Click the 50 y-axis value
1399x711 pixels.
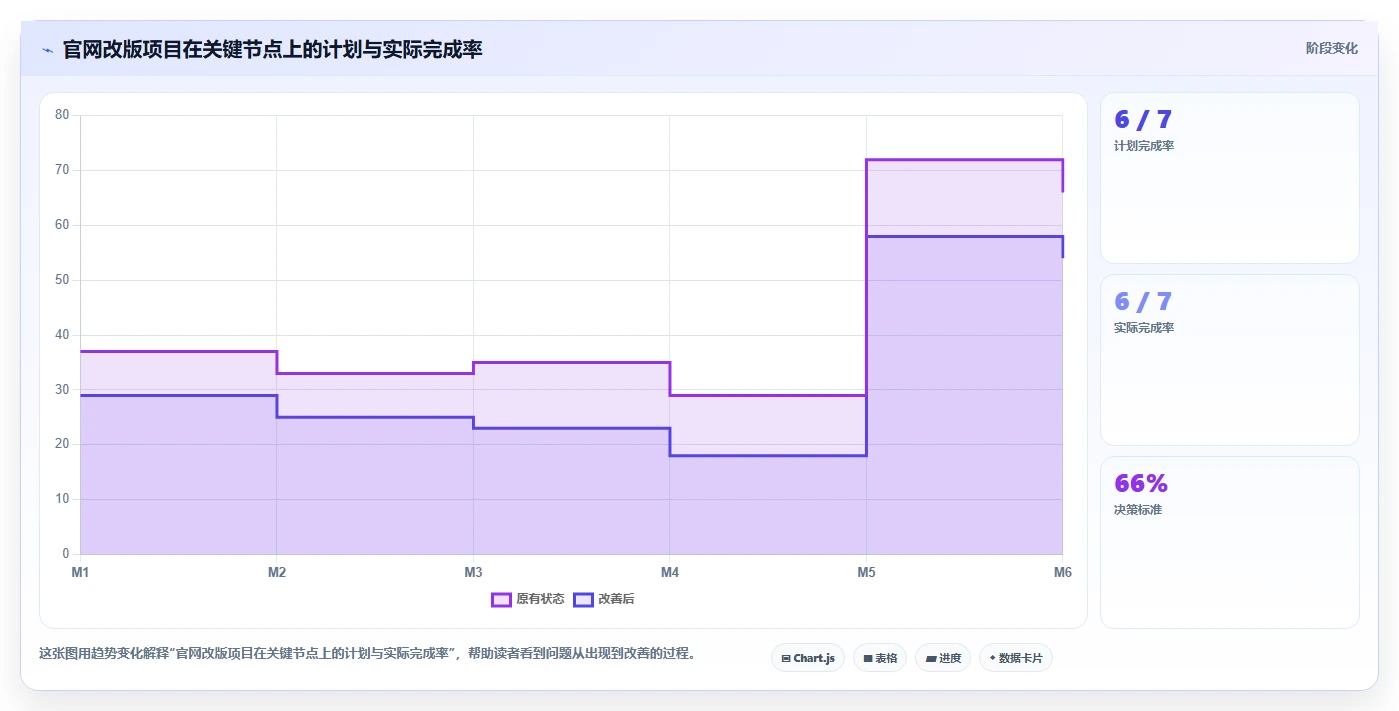(62, 280)
